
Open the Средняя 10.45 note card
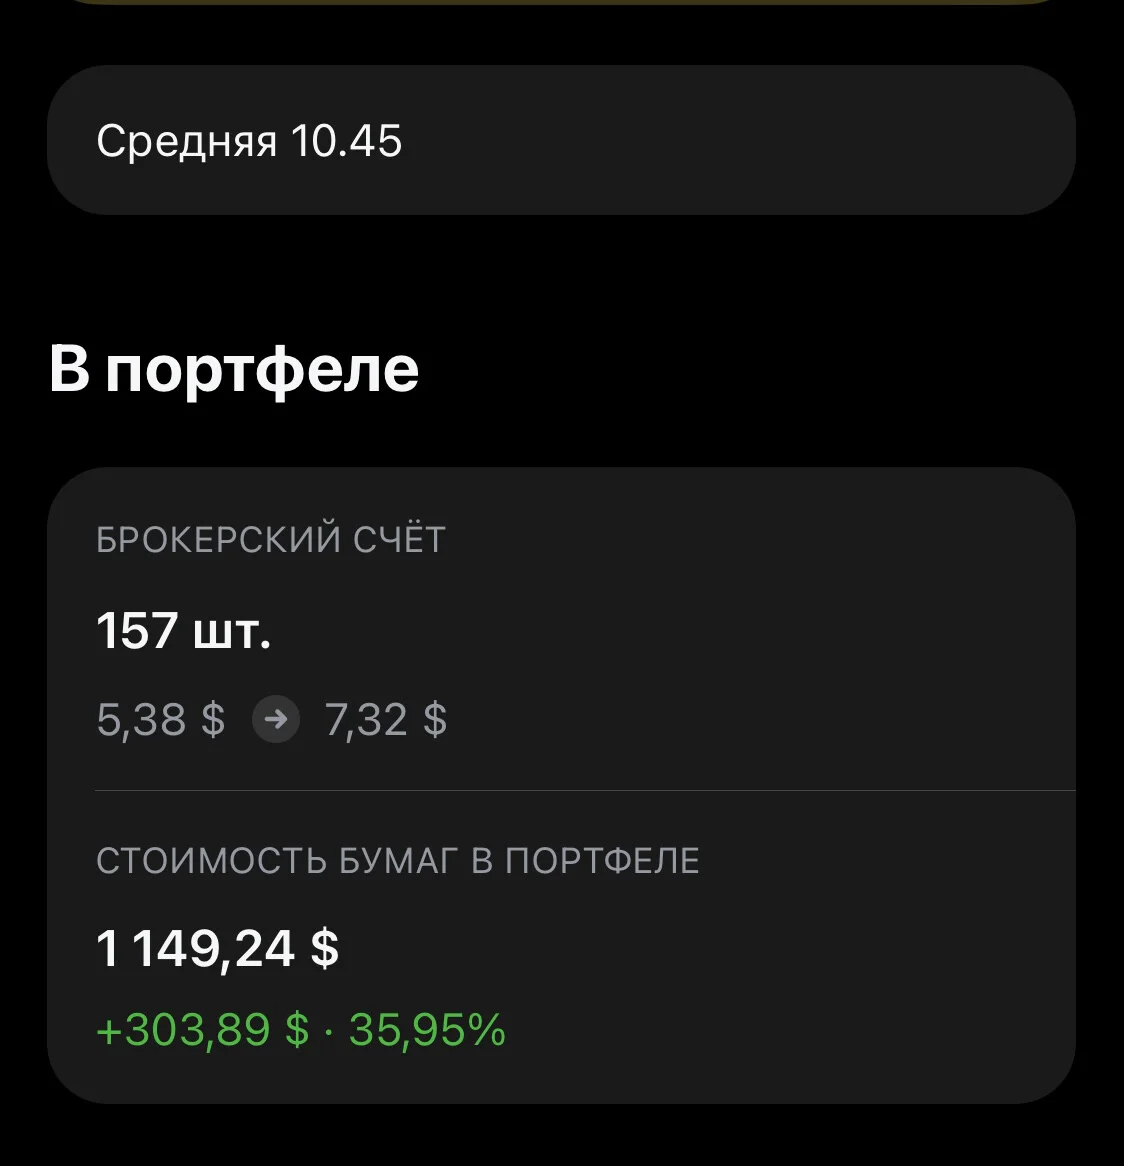click(x=561, y=140)
